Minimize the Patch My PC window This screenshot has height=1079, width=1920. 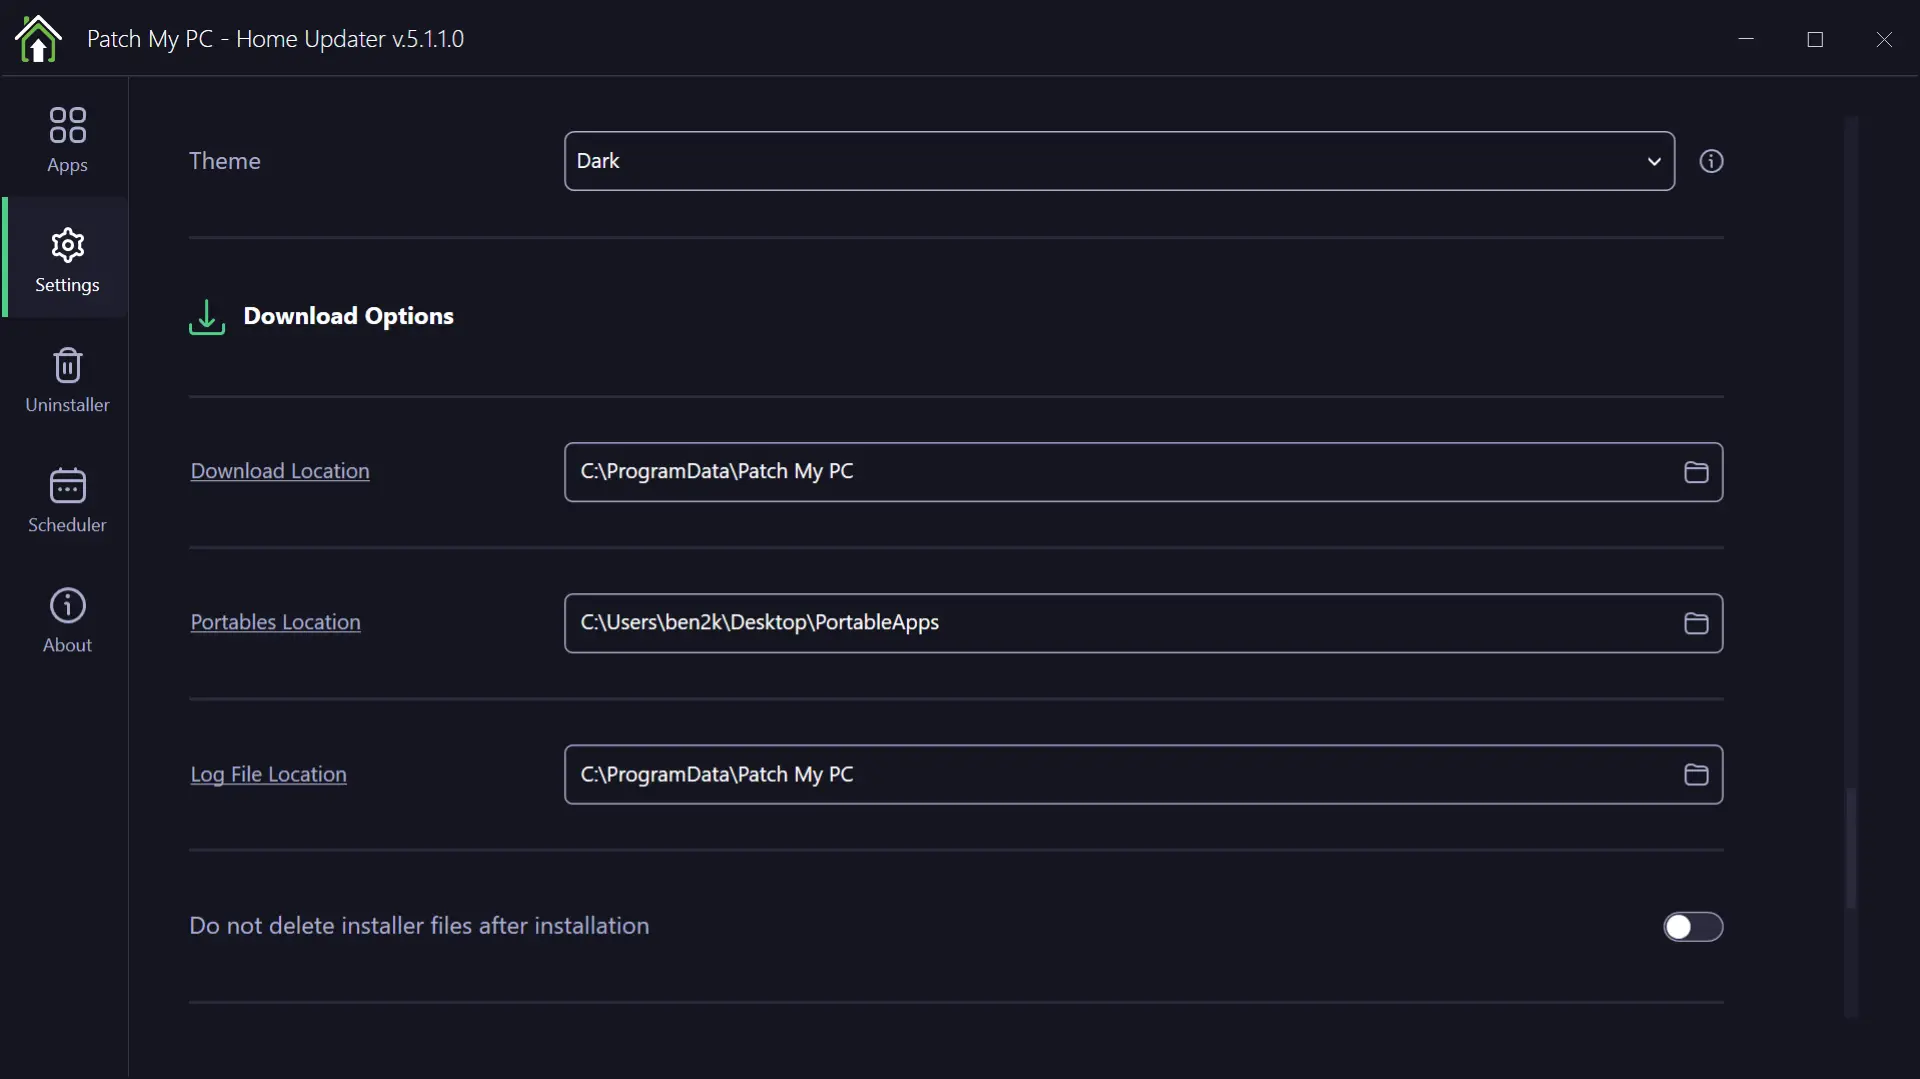[x=1746, y=39]
